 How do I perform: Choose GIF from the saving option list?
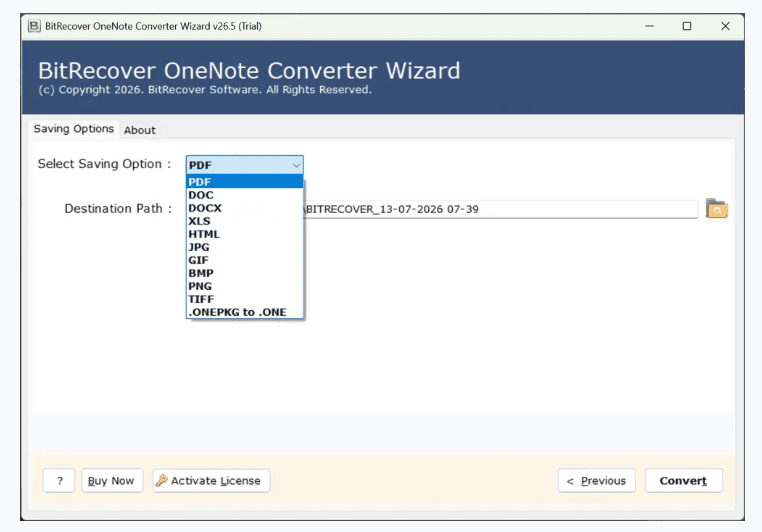click(x=244, y=260)
